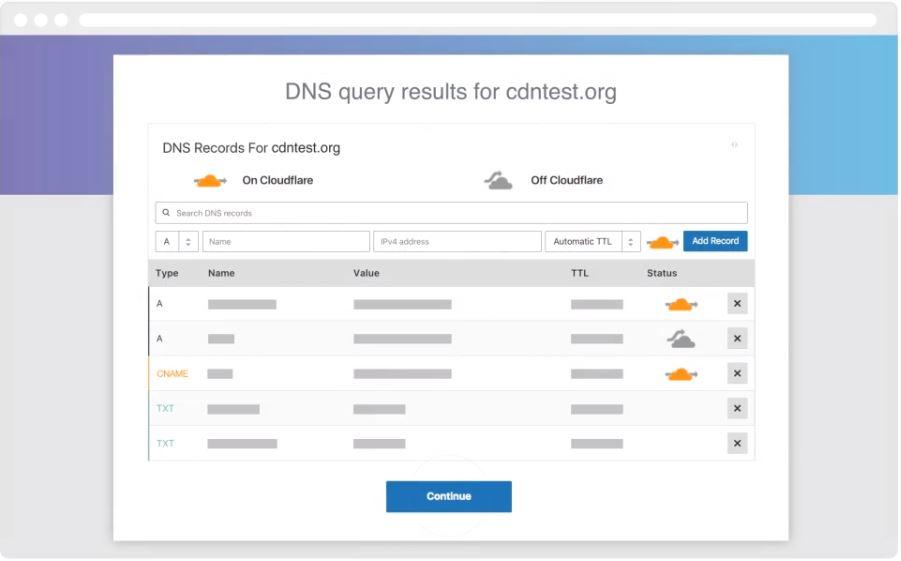This screenshot has width=901, height=561.
Task: Click the small icon at panel top-right corner
Action: (x=734, y=144)
